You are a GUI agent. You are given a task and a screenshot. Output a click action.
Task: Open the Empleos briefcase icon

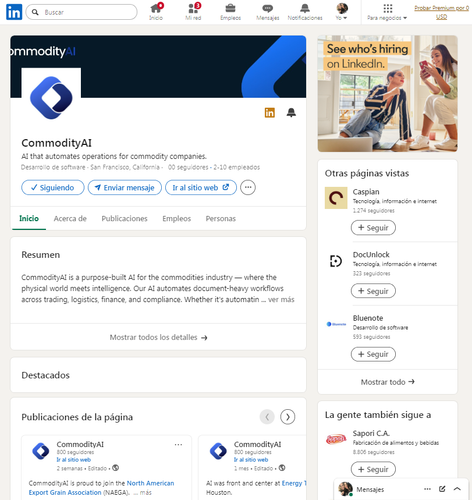point(230,12)
